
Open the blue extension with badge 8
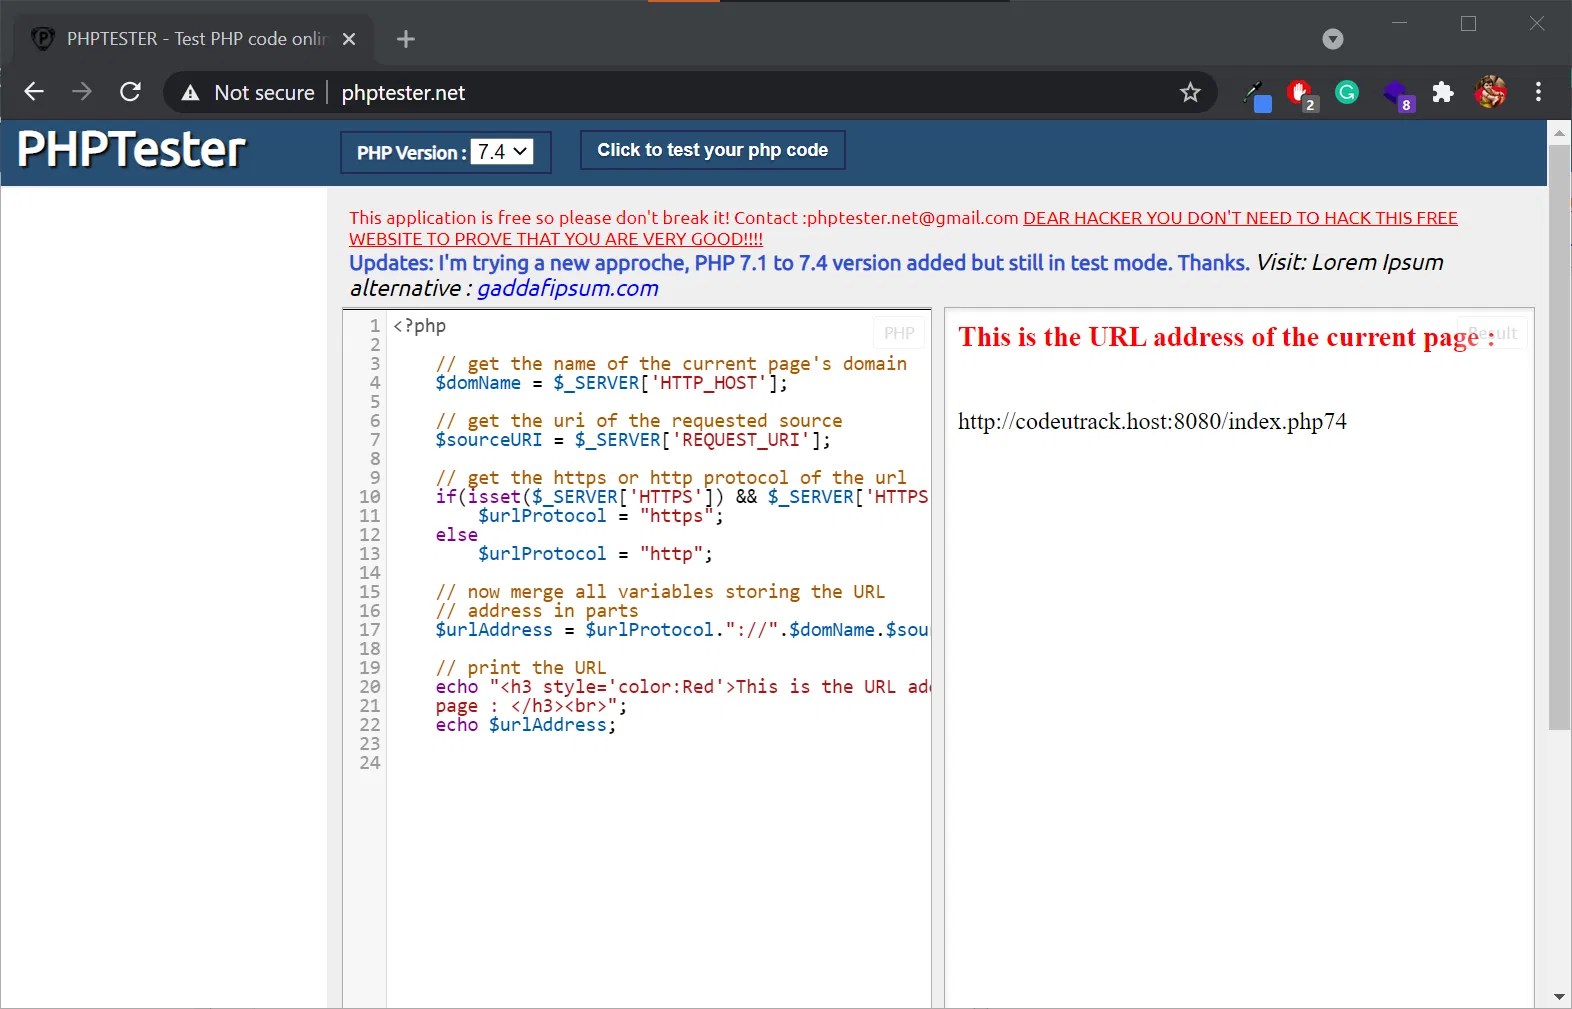coord(1397,95)
